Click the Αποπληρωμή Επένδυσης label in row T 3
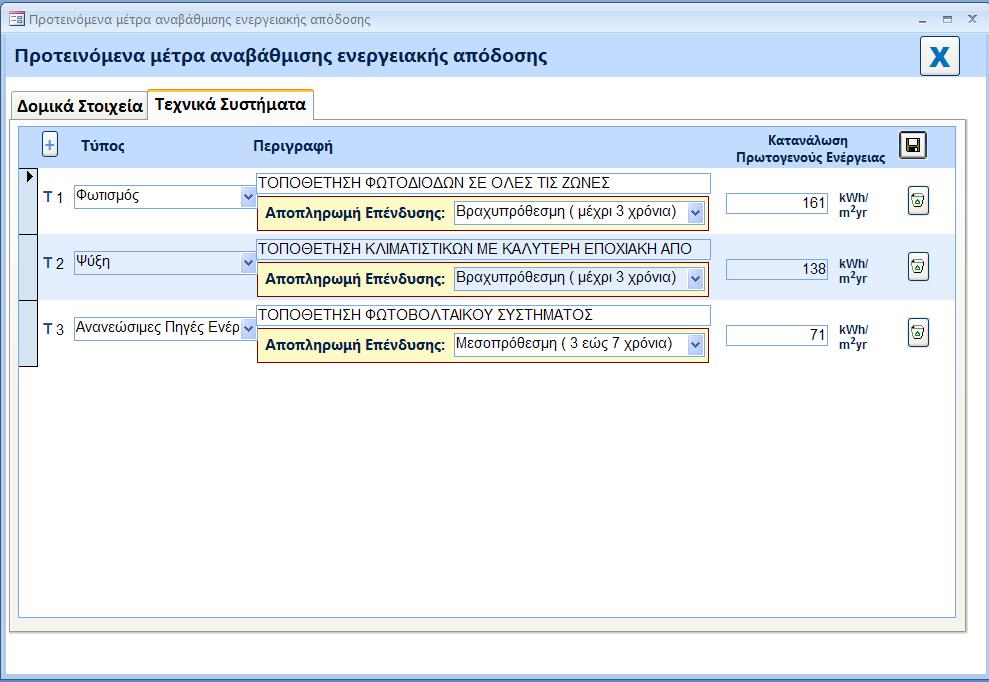This screenshot has height=682, width=989. [355, 345]
